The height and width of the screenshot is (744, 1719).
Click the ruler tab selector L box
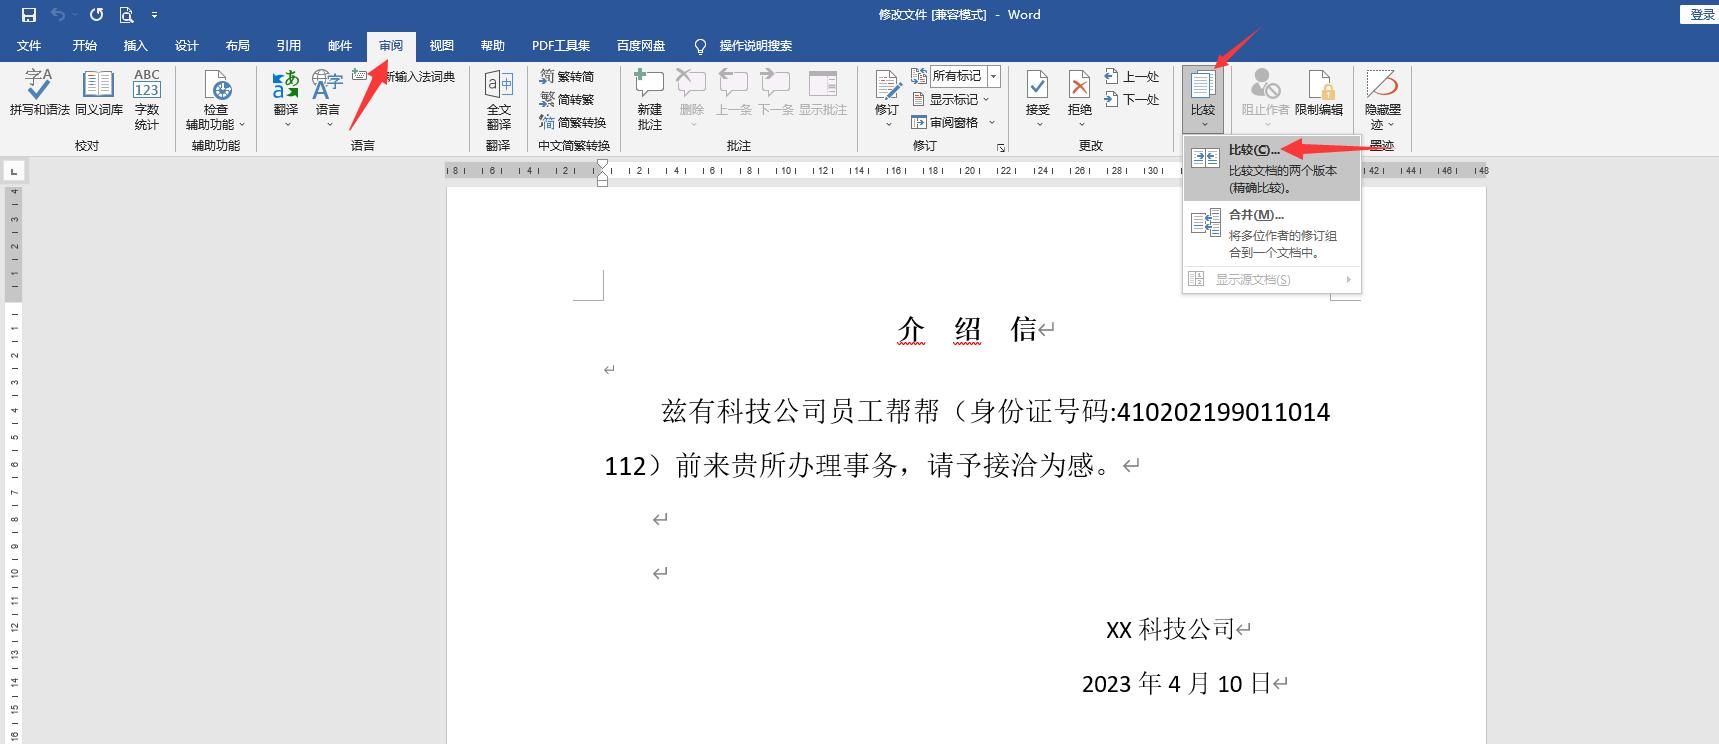pyautogui.click(x=14, y=172)
